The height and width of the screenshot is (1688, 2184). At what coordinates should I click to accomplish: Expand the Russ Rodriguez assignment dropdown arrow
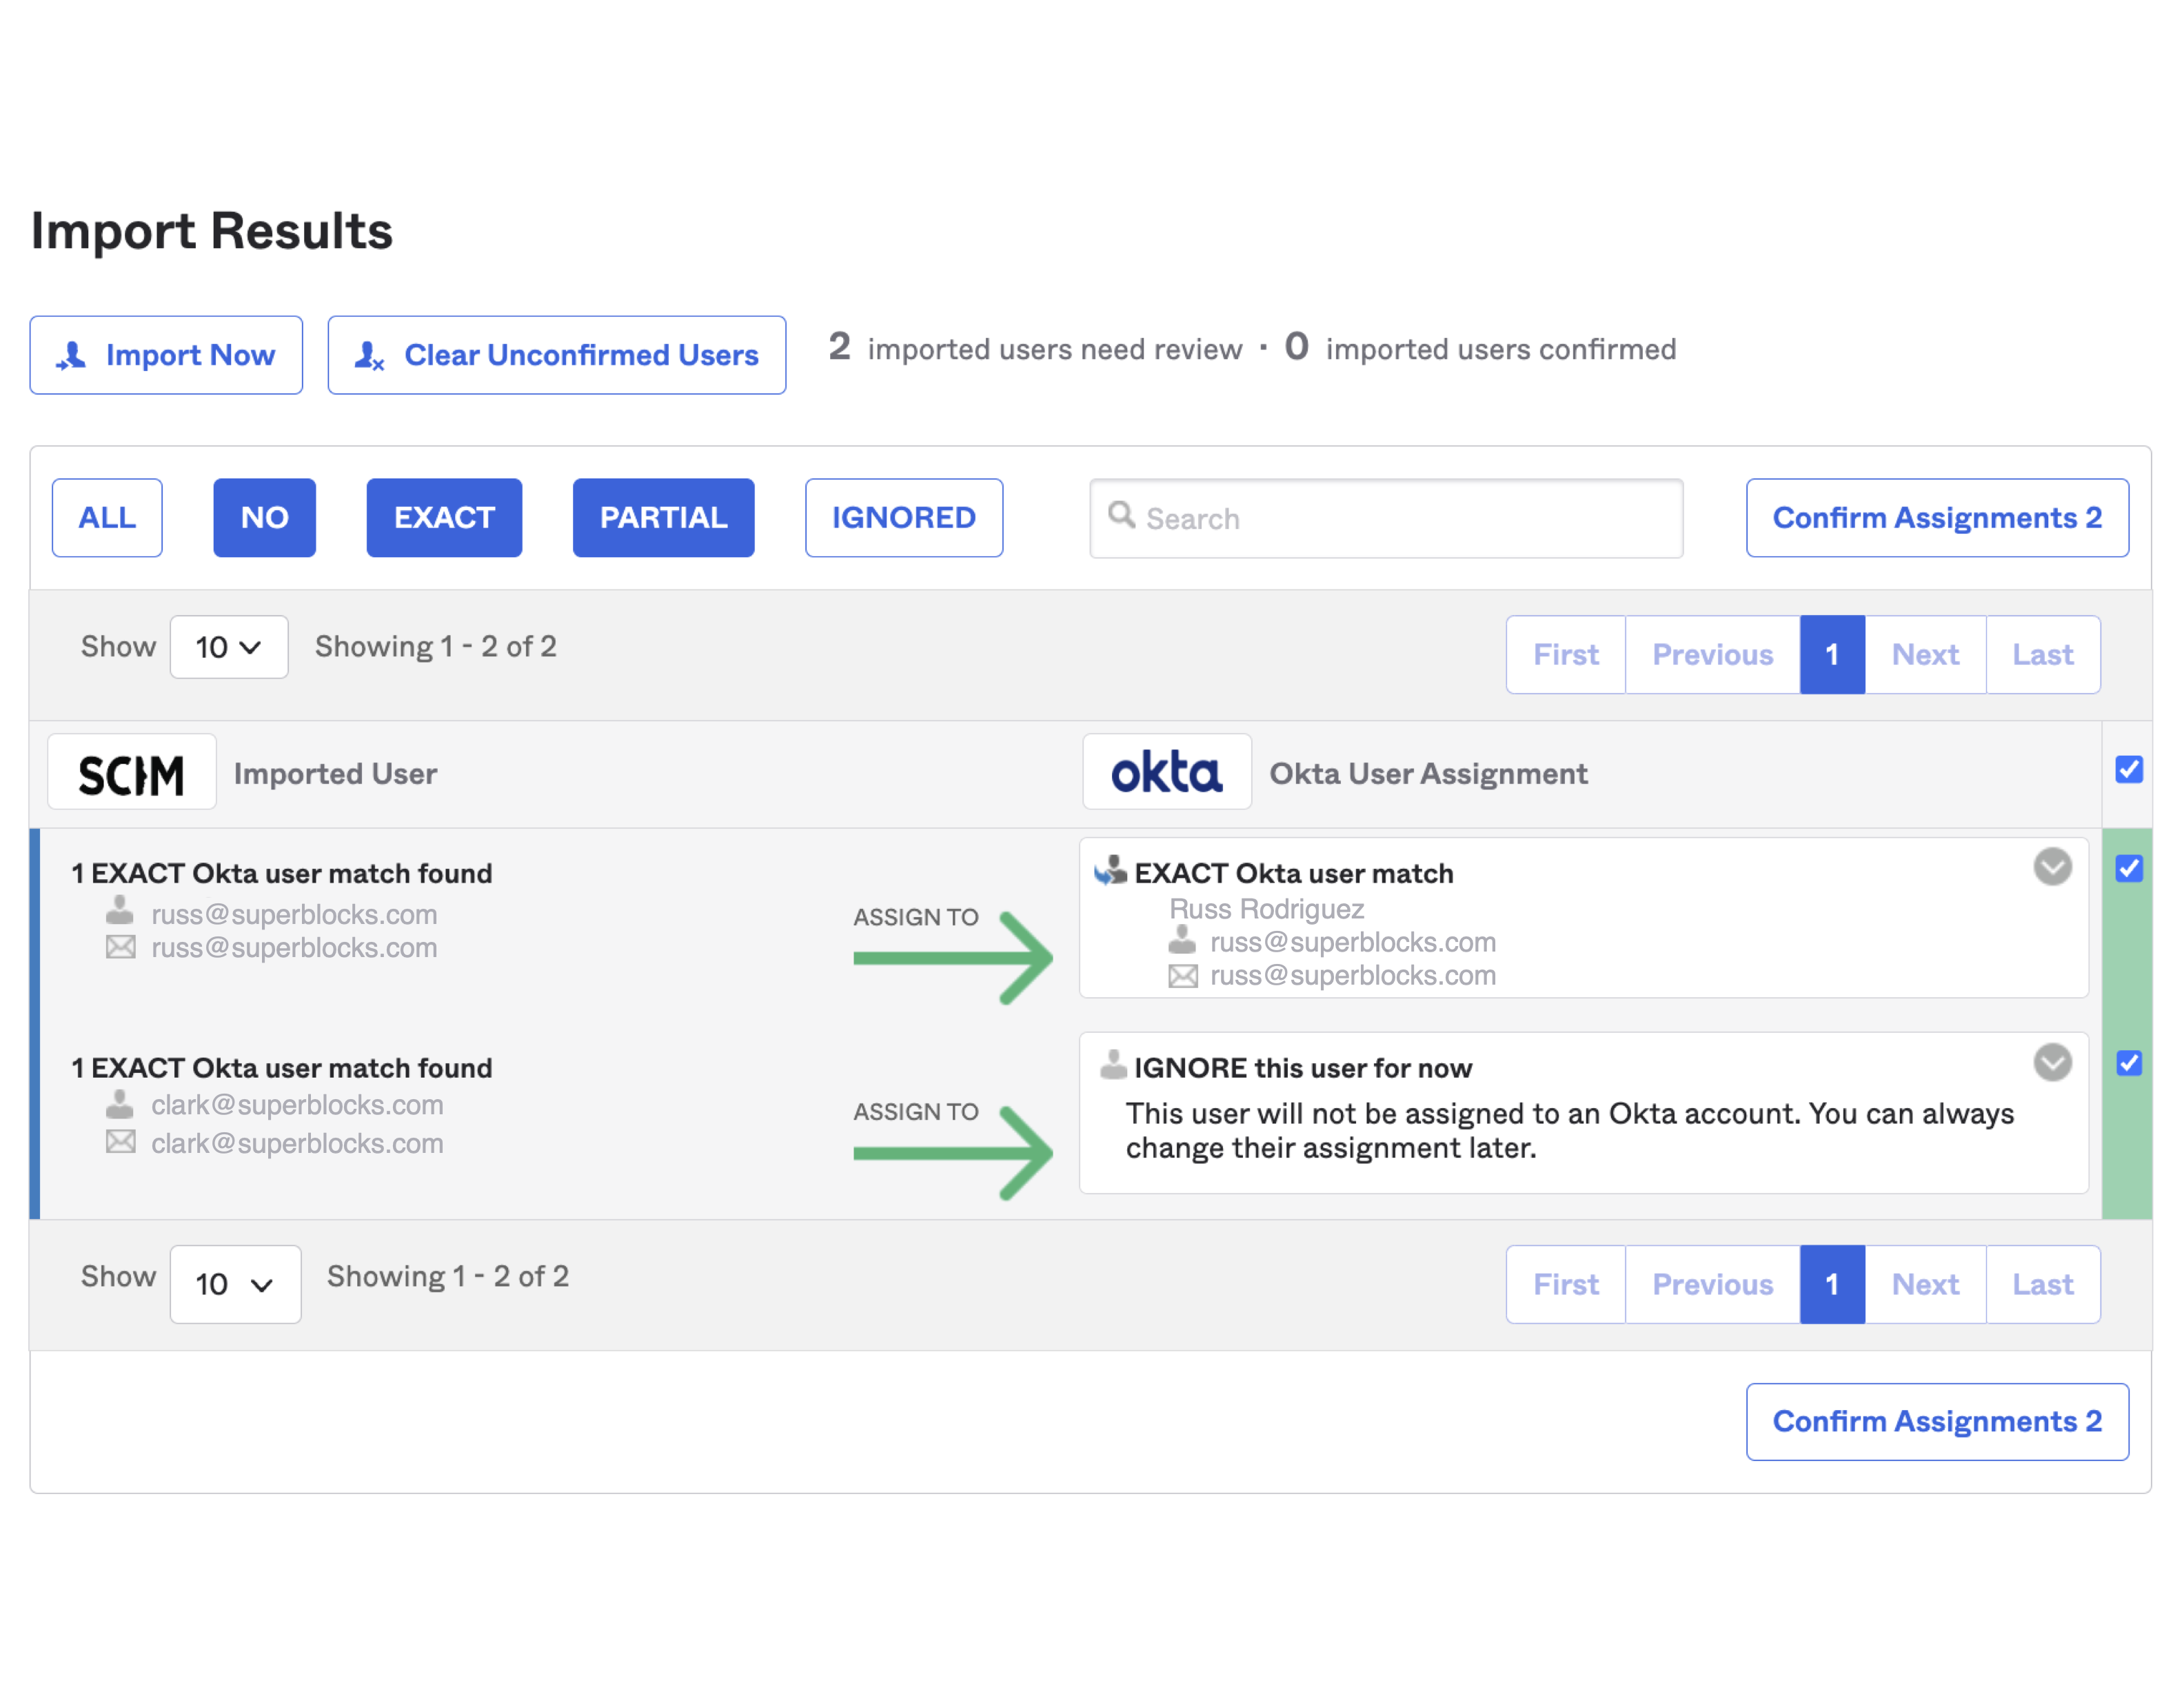2052,867
